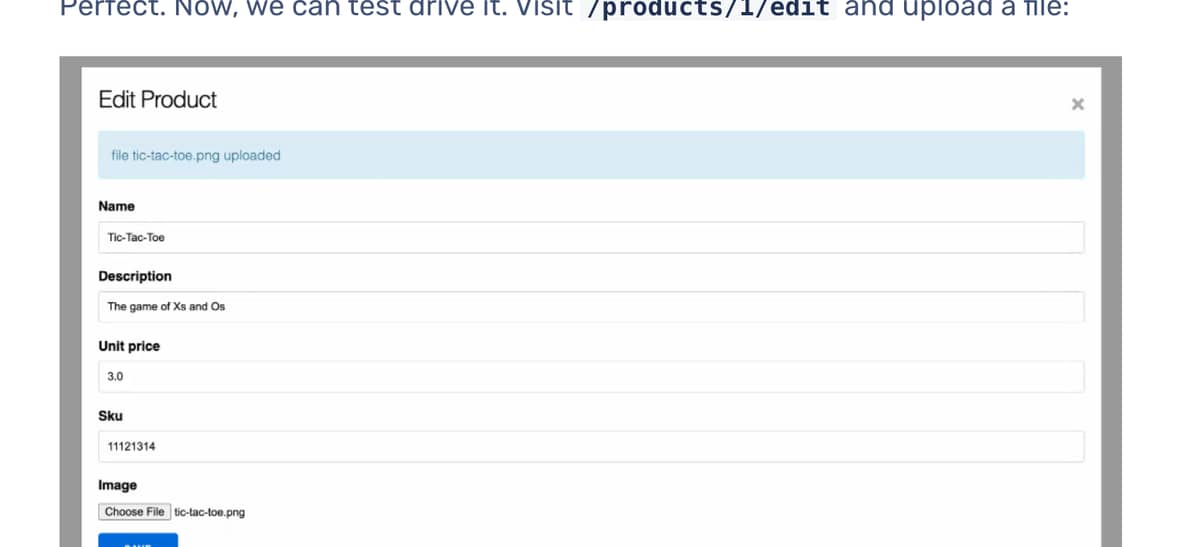Image resolution: width=1200 pixels, height=547 pixels.
Task: Select the Unit price field showing 3.0
Action: (591, 376)
